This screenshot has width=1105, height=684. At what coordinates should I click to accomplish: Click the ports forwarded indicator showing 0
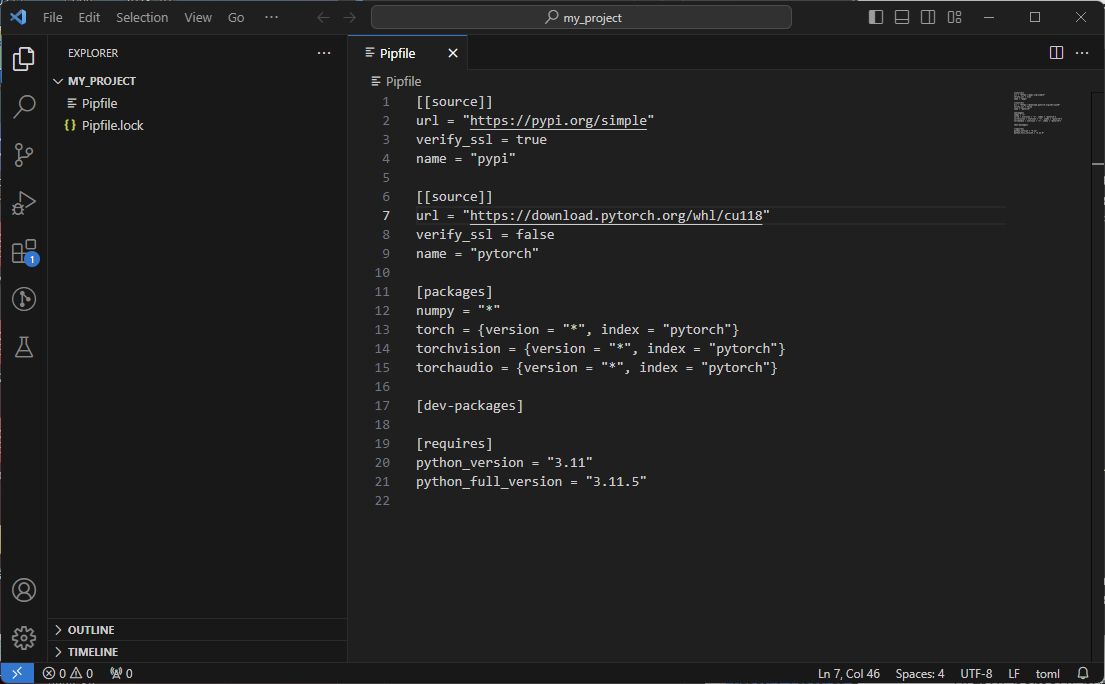[x=121, y=674]
